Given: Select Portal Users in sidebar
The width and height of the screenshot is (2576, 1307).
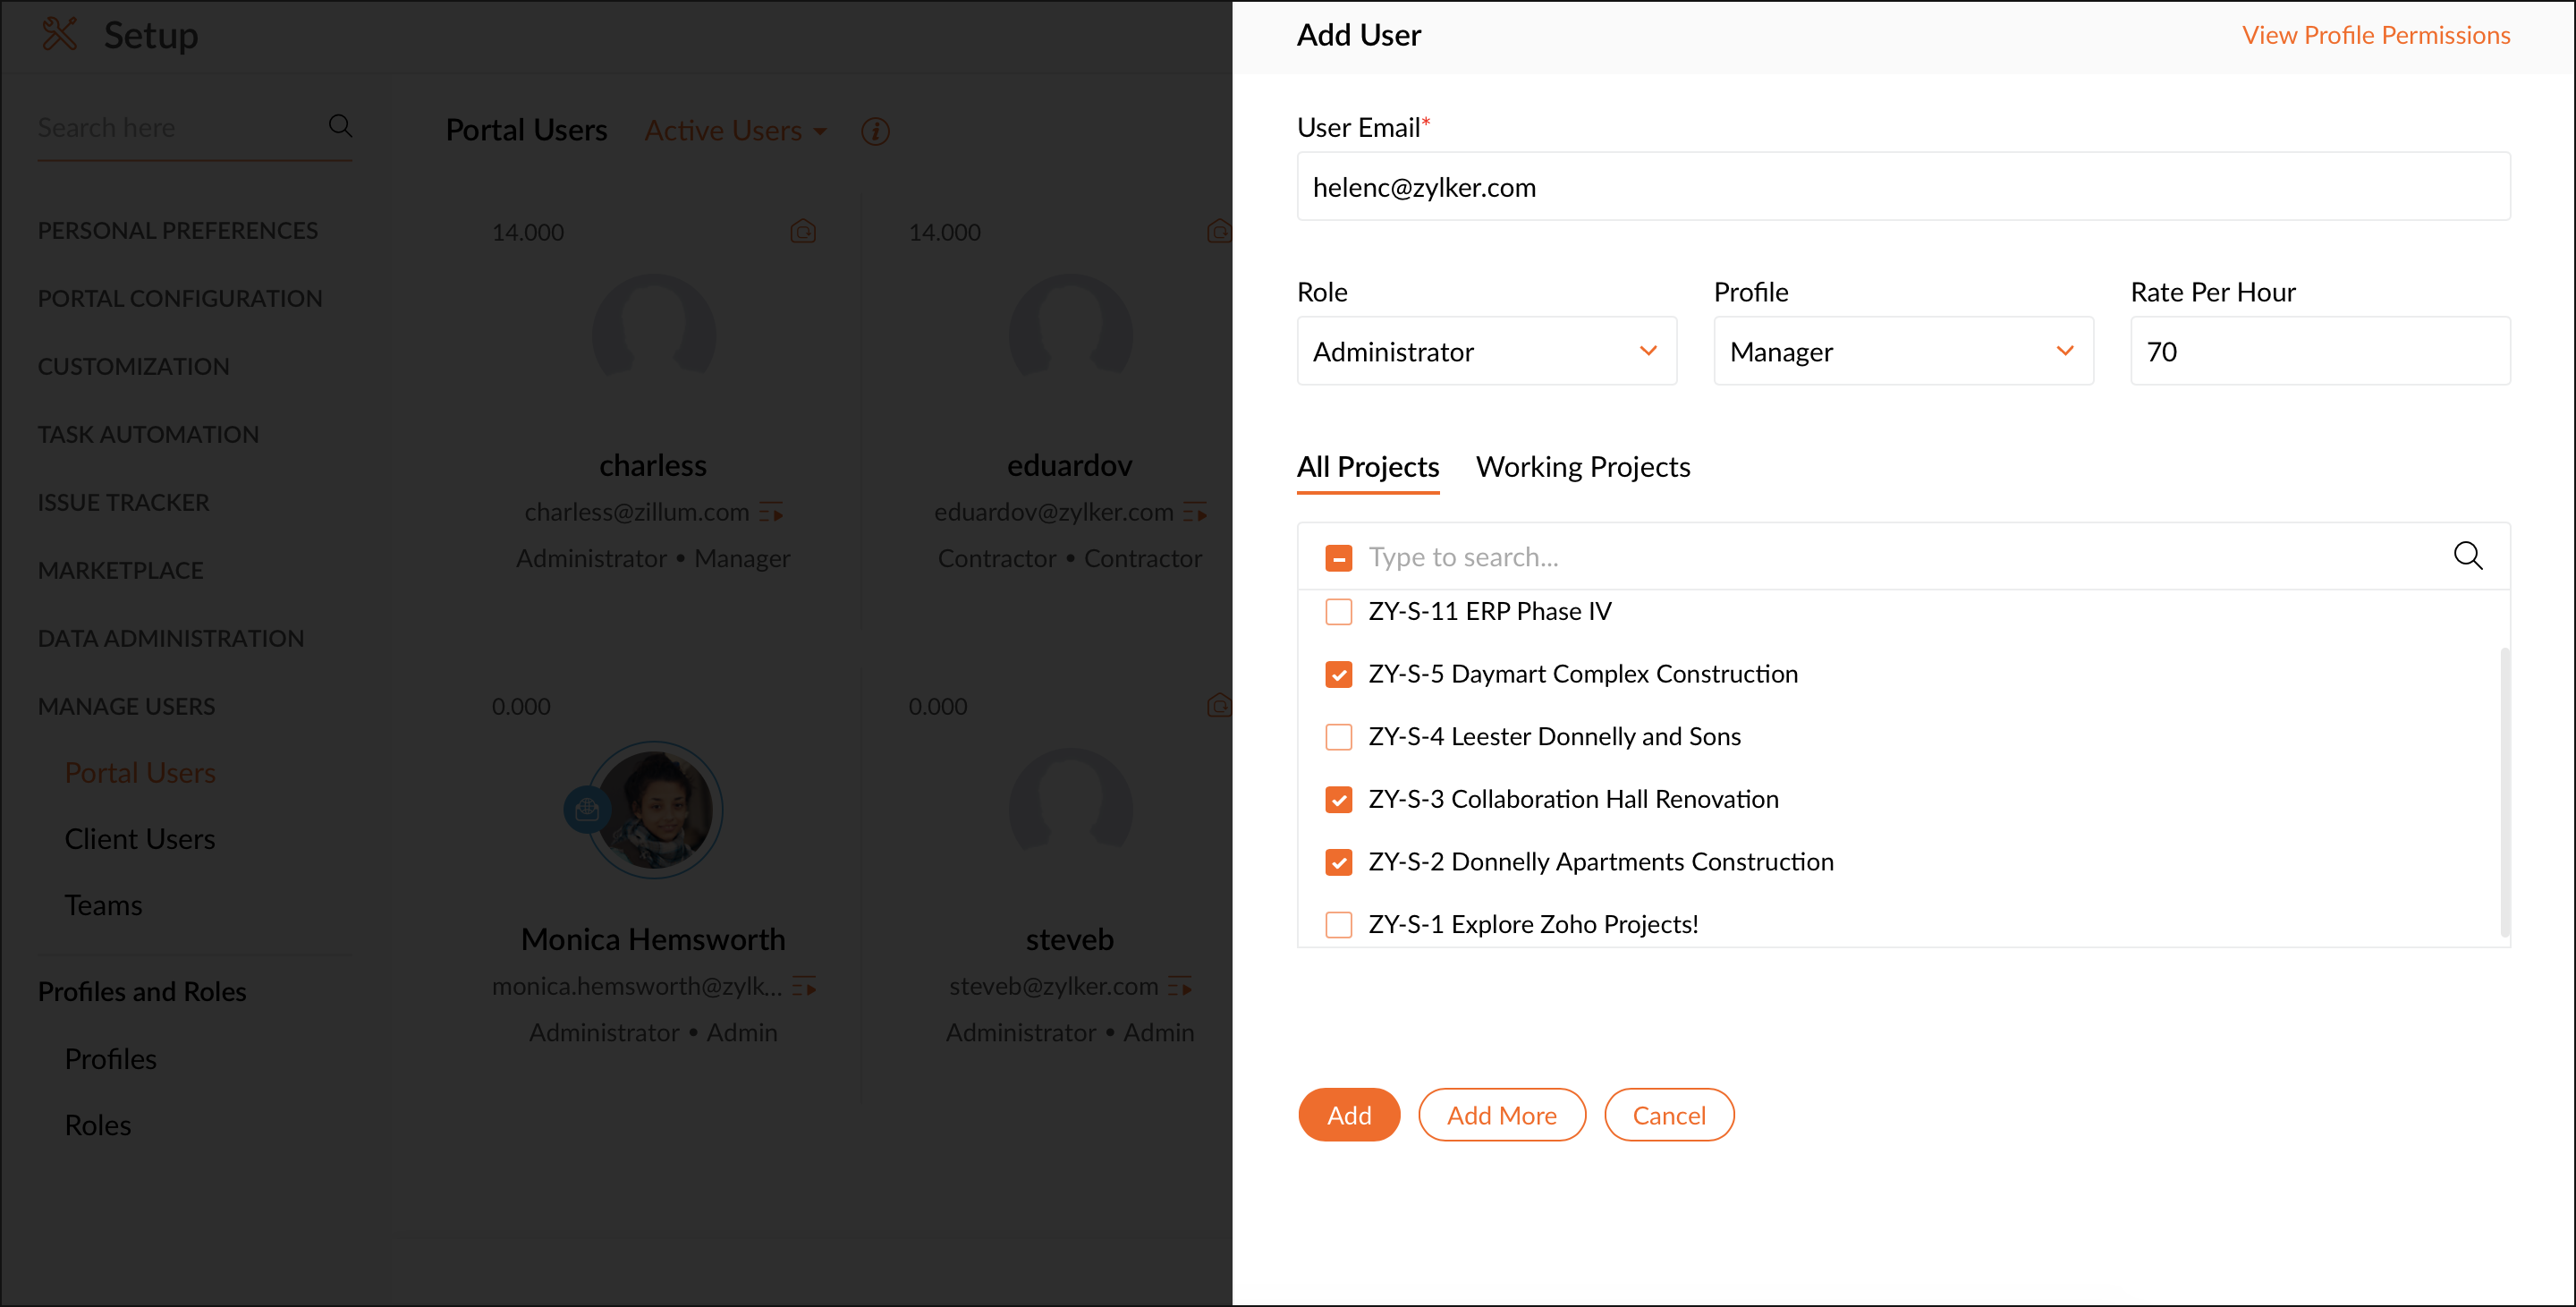Looking at the screenshot, I should [140, 773].
